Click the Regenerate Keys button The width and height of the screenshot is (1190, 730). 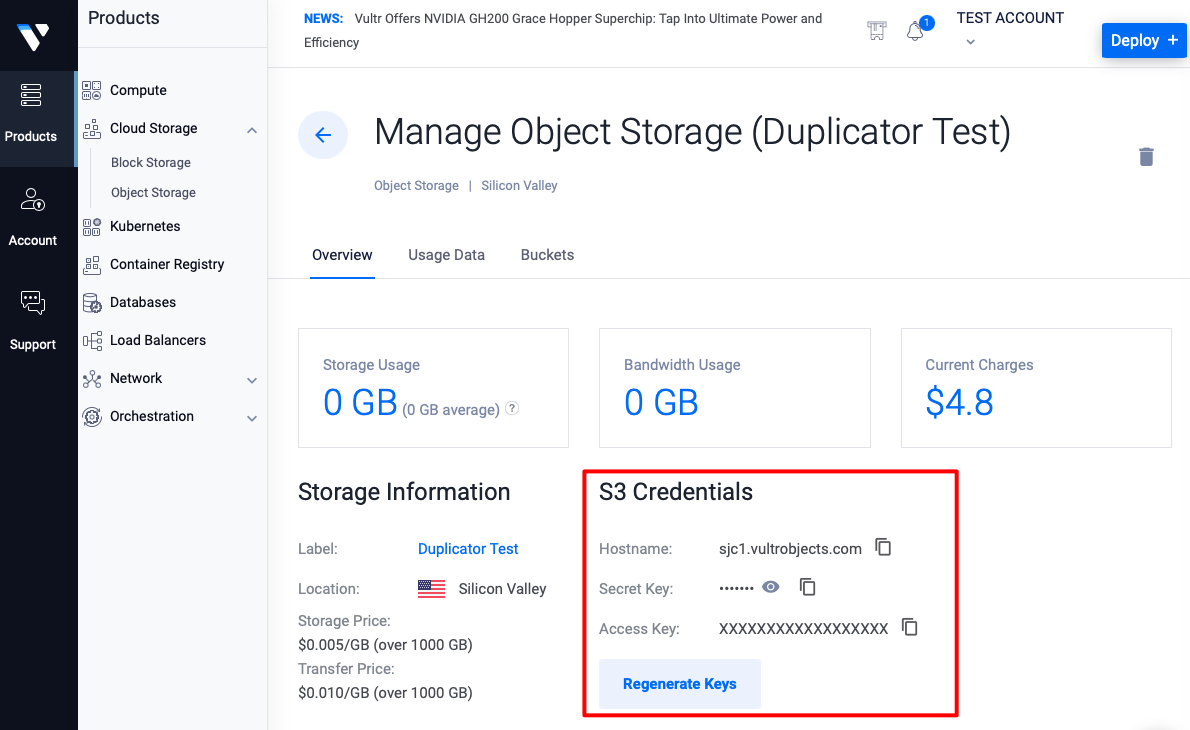tap(679, 684)
